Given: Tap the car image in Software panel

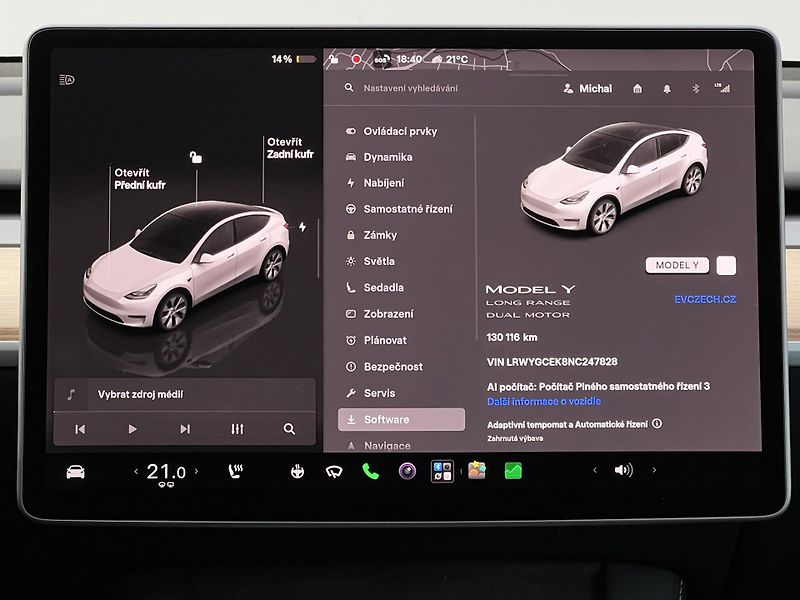Looking at the screenshot, I should [615, 178].
